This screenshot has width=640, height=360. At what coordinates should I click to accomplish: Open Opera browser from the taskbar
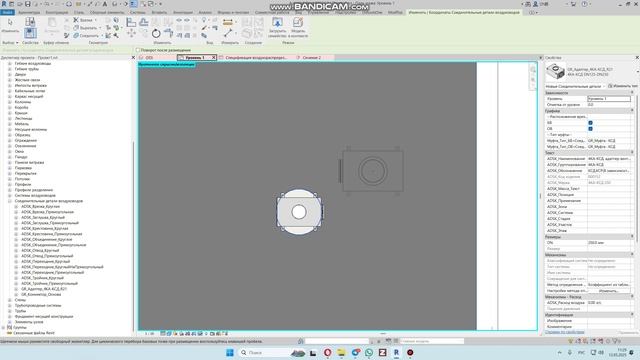click(x=327, y=352)
